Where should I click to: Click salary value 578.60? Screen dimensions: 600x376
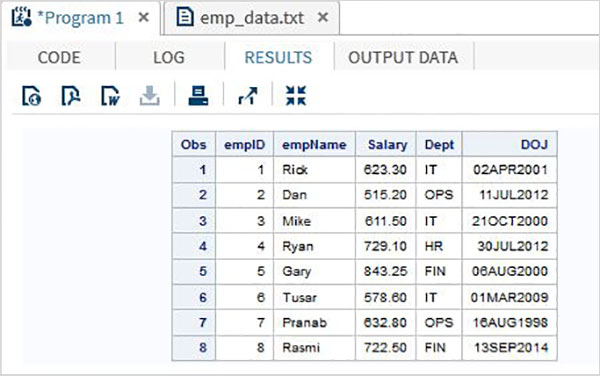pyautogui.click(x=386, y=297)
